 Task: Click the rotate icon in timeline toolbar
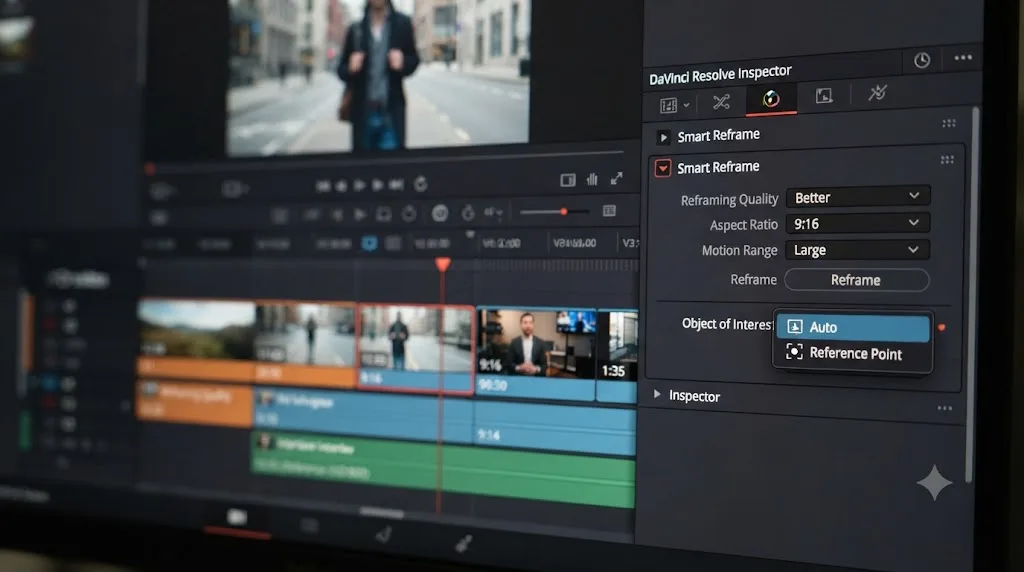(x=409, y=214)
